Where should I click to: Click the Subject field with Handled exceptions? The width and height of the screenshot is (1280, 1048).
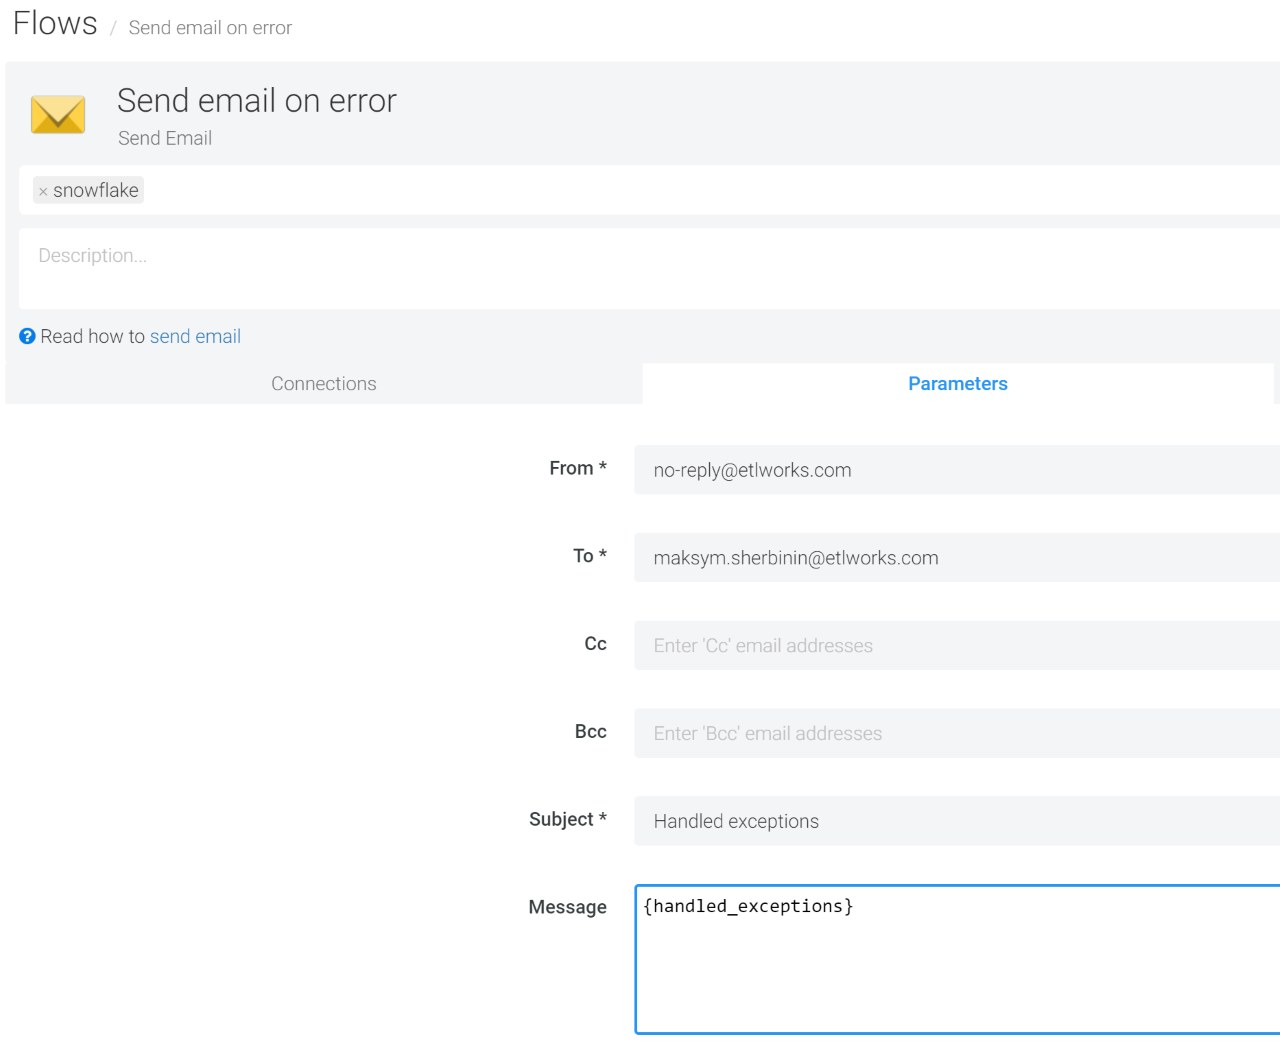point(957,821)
